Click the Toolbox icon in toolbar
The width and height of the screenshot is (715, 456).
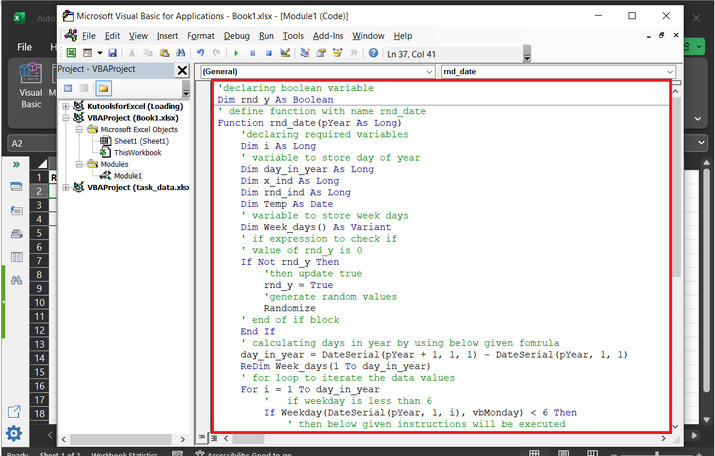pos(354,53)
